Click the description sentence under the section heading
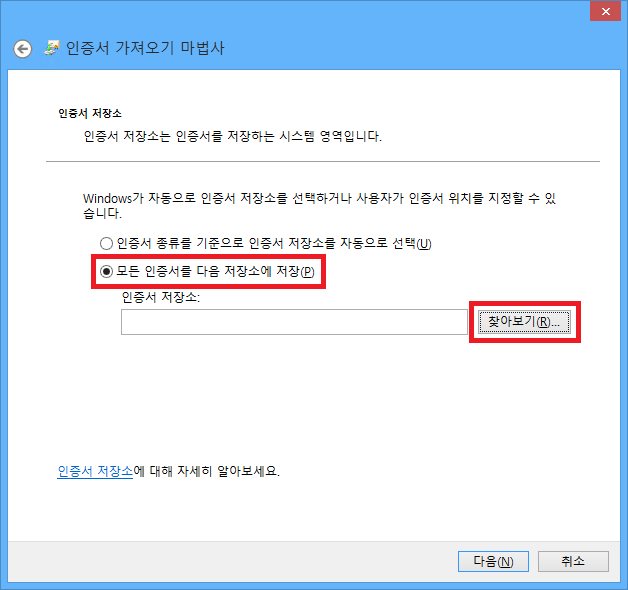This screenshot has height=590, width=628. click(x=232, y=135)
